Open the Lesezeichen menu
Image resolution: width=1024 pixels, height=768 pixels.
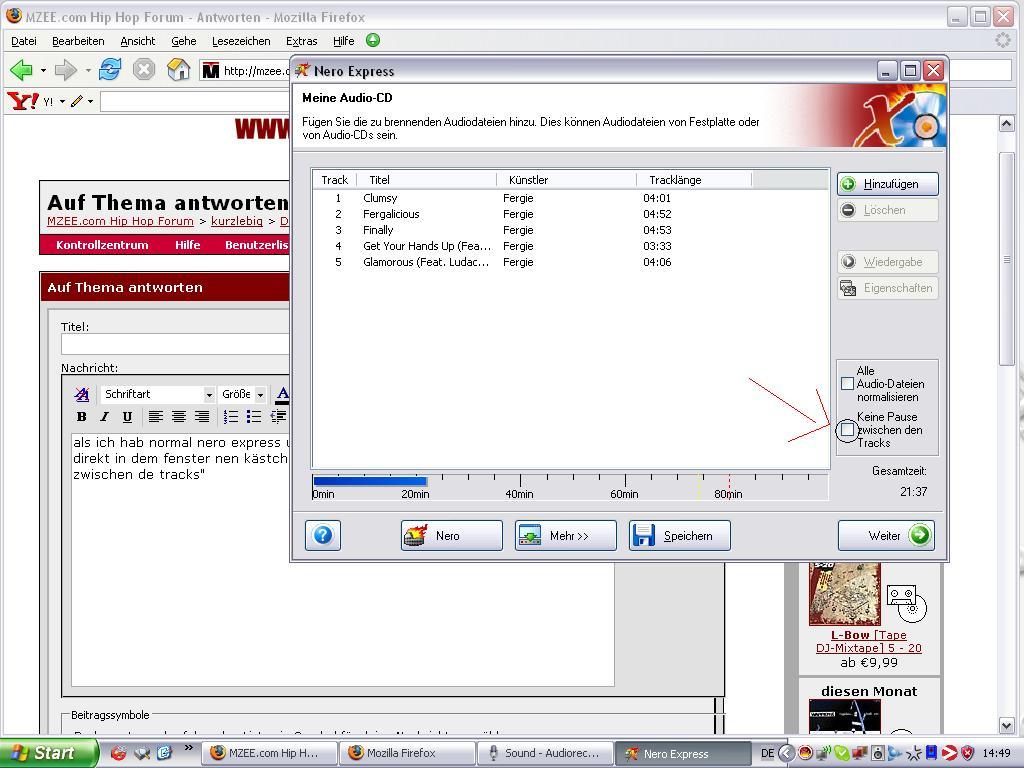[x=240, y=41]
